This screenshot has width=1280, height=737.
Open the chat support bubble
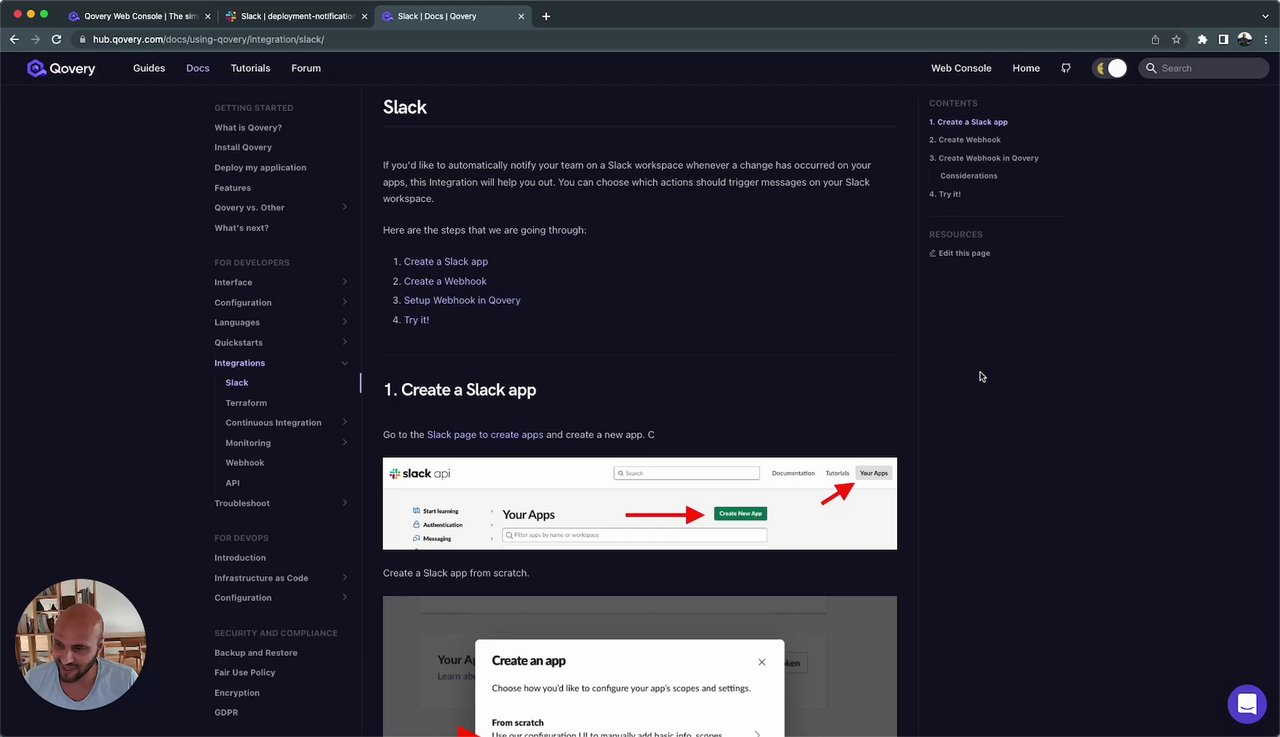click(x=1246, y=704)
